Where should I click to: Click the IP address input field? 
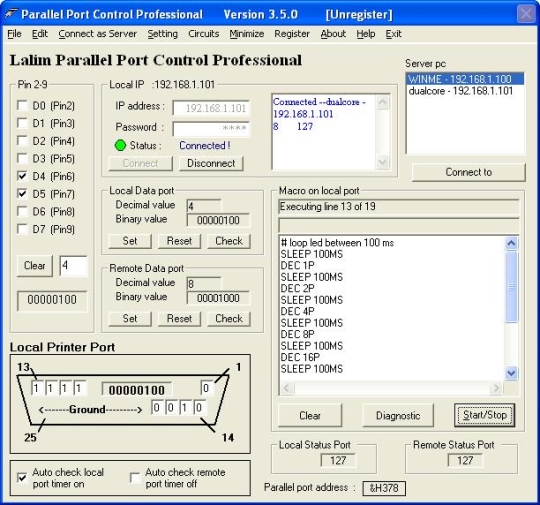(211, 108)
